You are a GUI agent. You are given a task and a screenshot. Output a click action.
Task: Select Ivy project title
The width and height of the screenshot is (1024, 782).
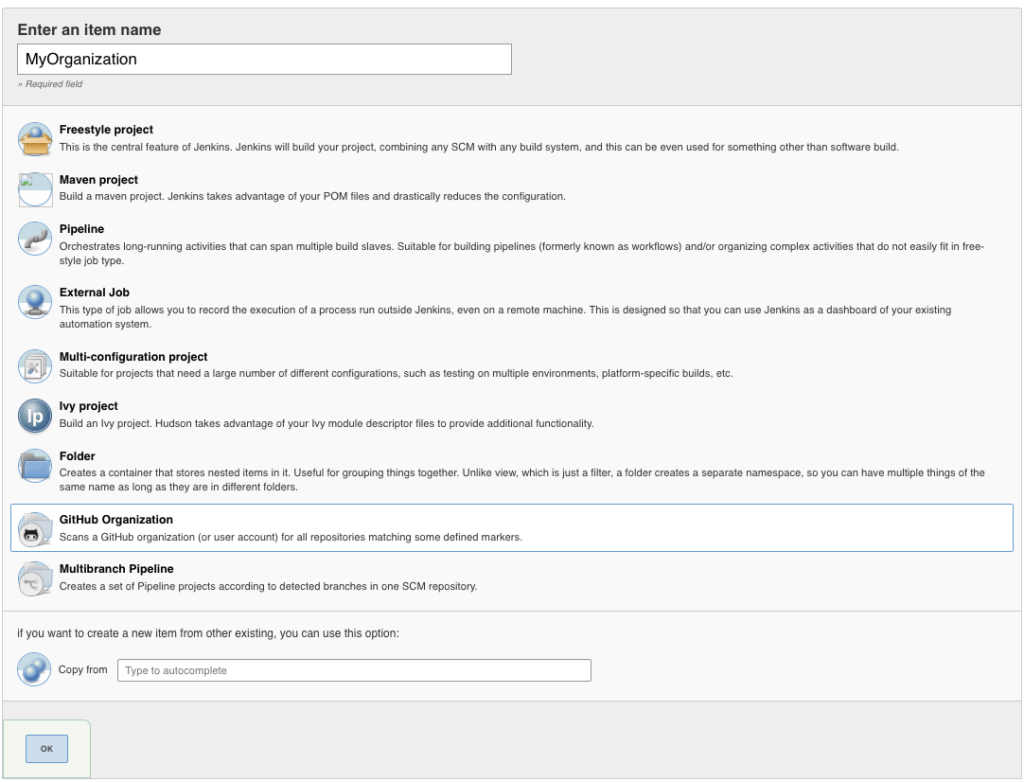(x=88, y=406)
